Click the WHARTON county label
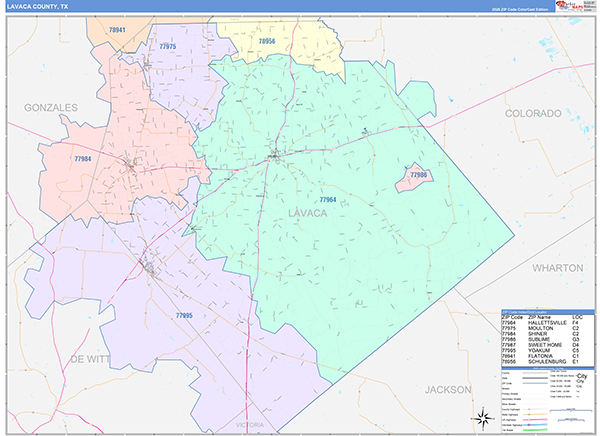 pyautogui.click(x=558, y=268)
